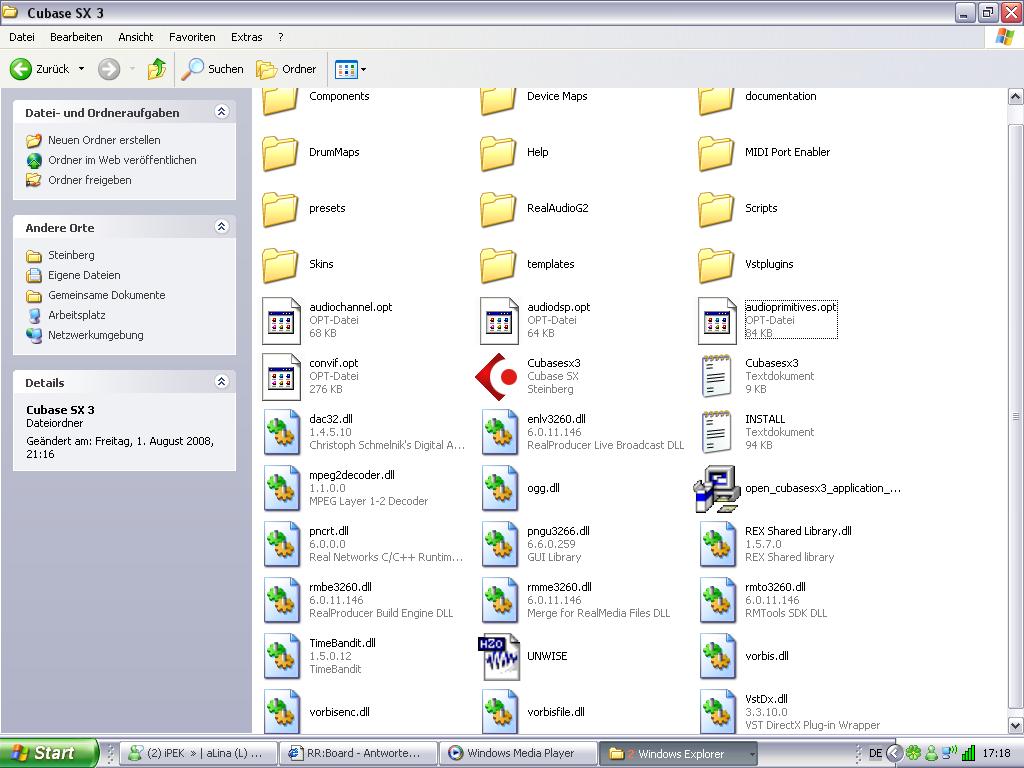The height and width of the screenshot is (768, 1024).
Task: Select the INSTALL text document icon
Action: coord(716,432)
